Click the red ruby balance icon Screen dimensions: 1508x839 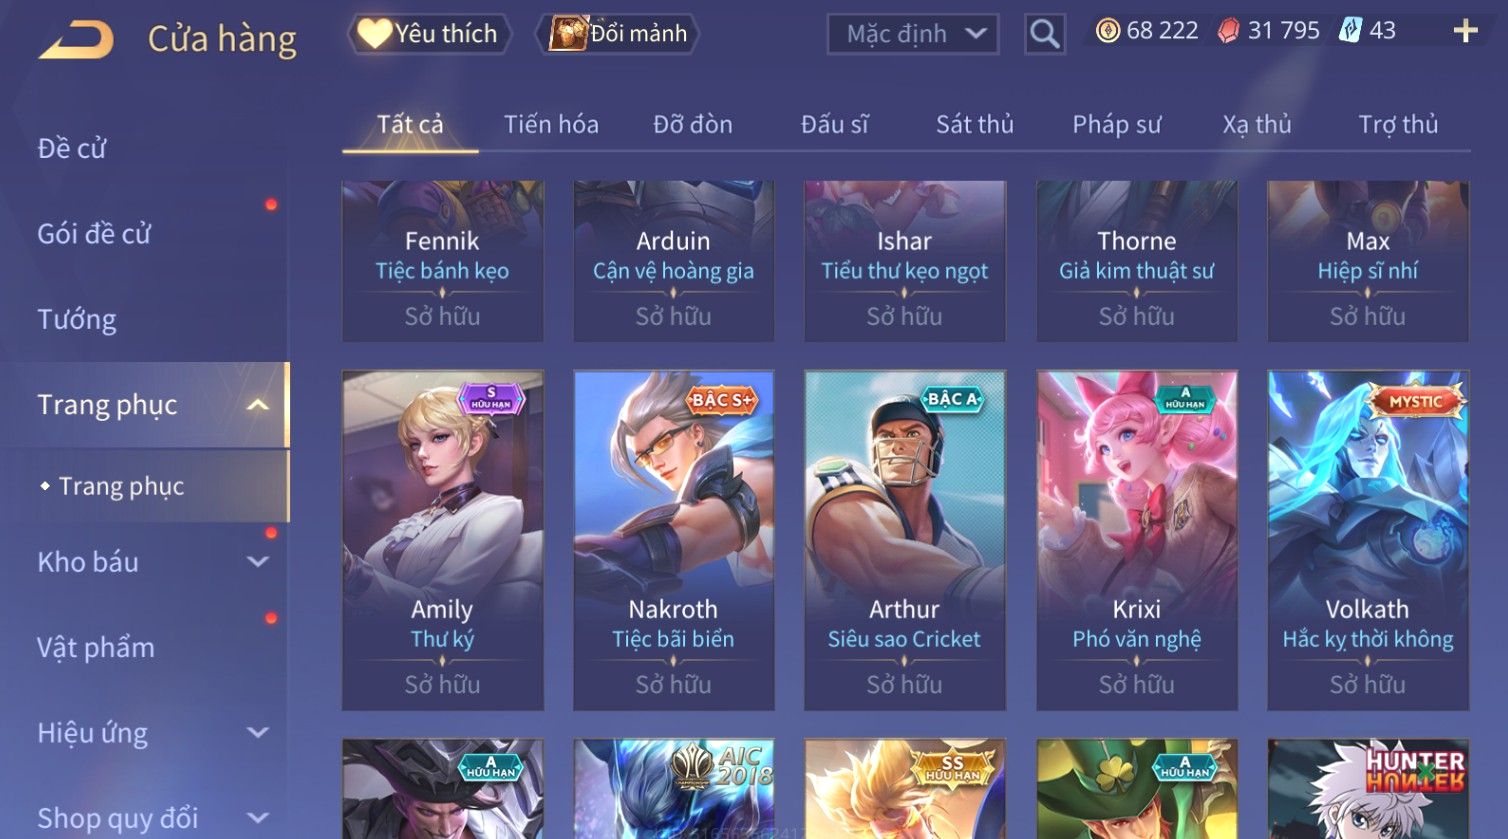(1228, 31)
